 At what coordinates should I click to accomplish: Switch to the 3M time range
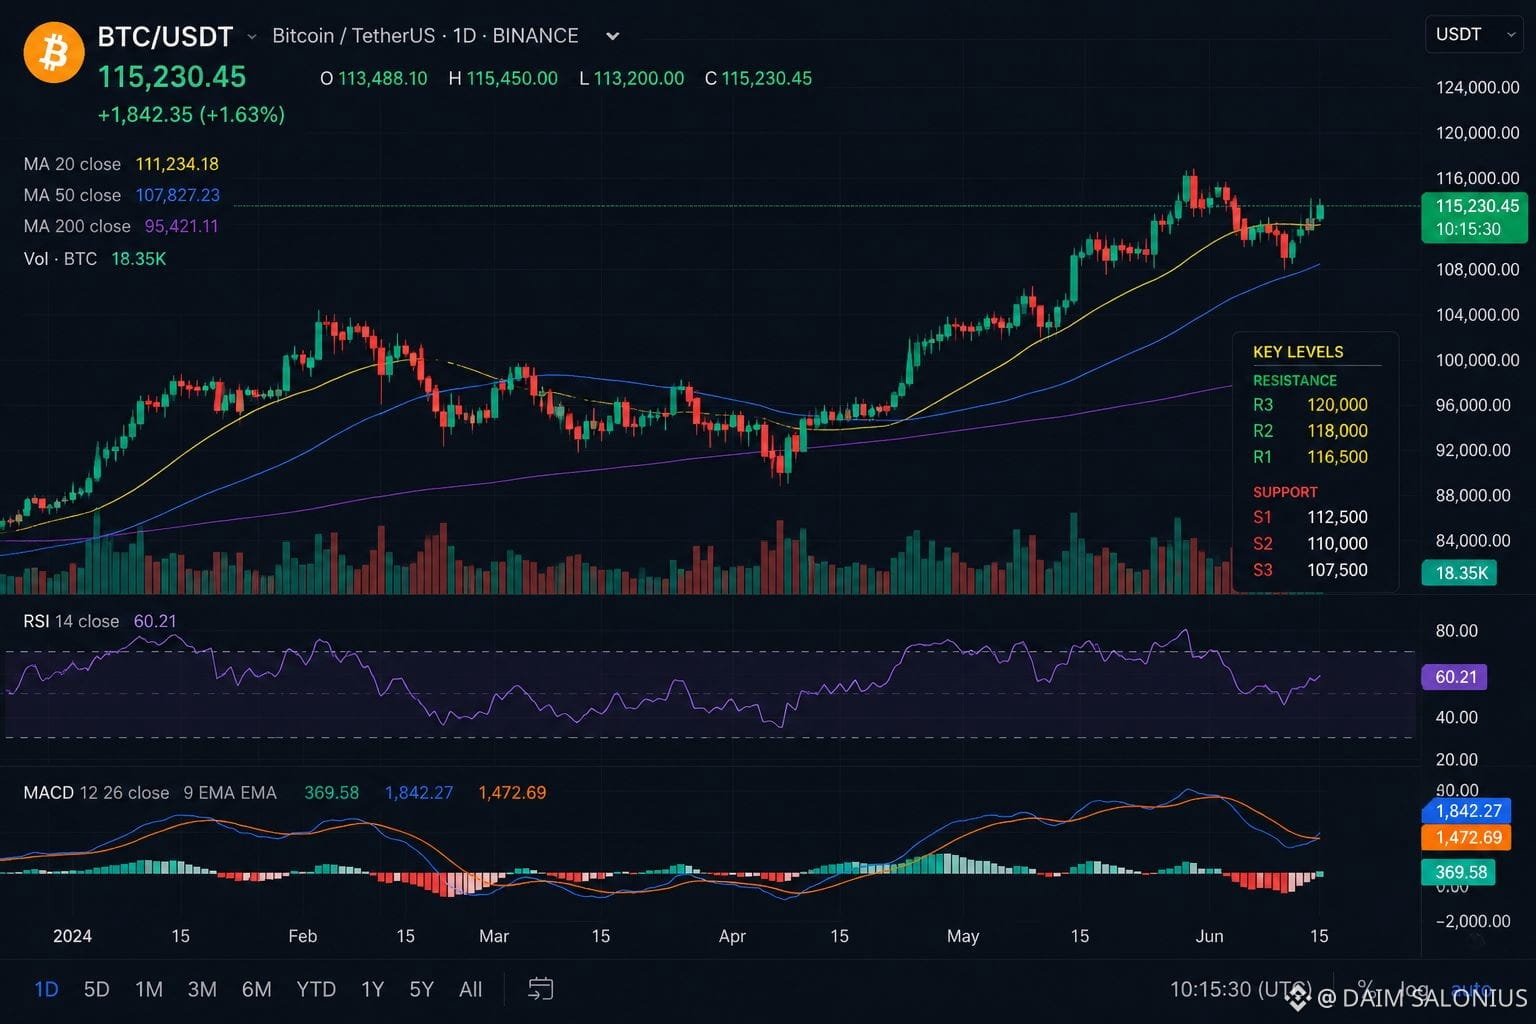point(202,989)
